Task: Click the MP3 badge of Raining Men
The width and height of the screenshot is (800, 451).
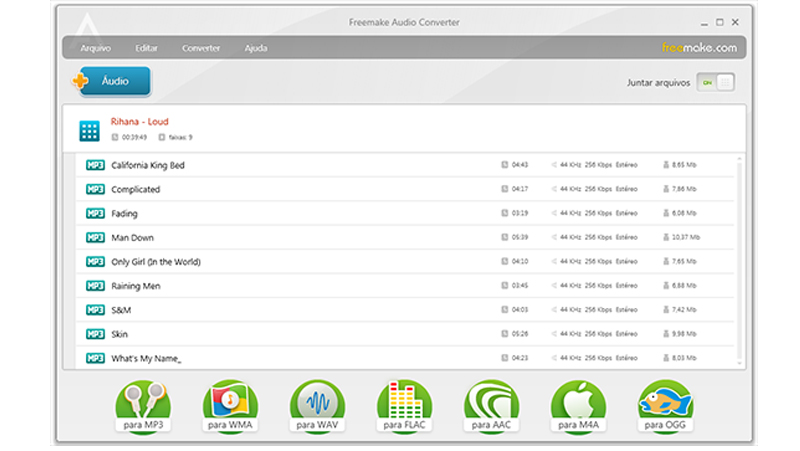Action: 95,286
